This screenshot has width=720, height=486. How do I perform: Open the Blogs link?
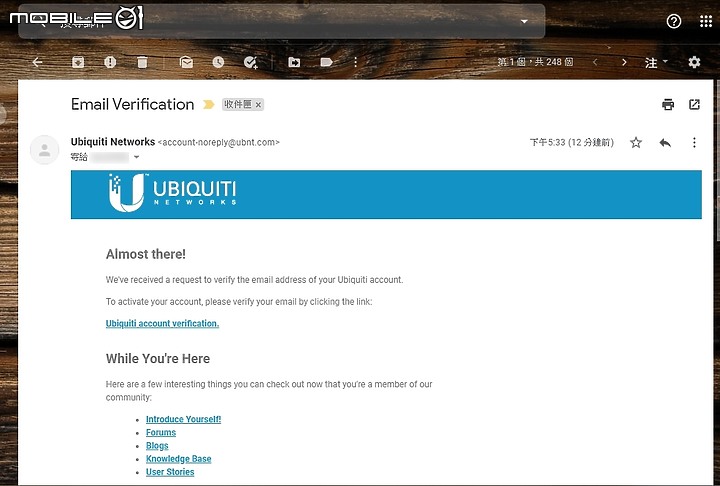157,446
